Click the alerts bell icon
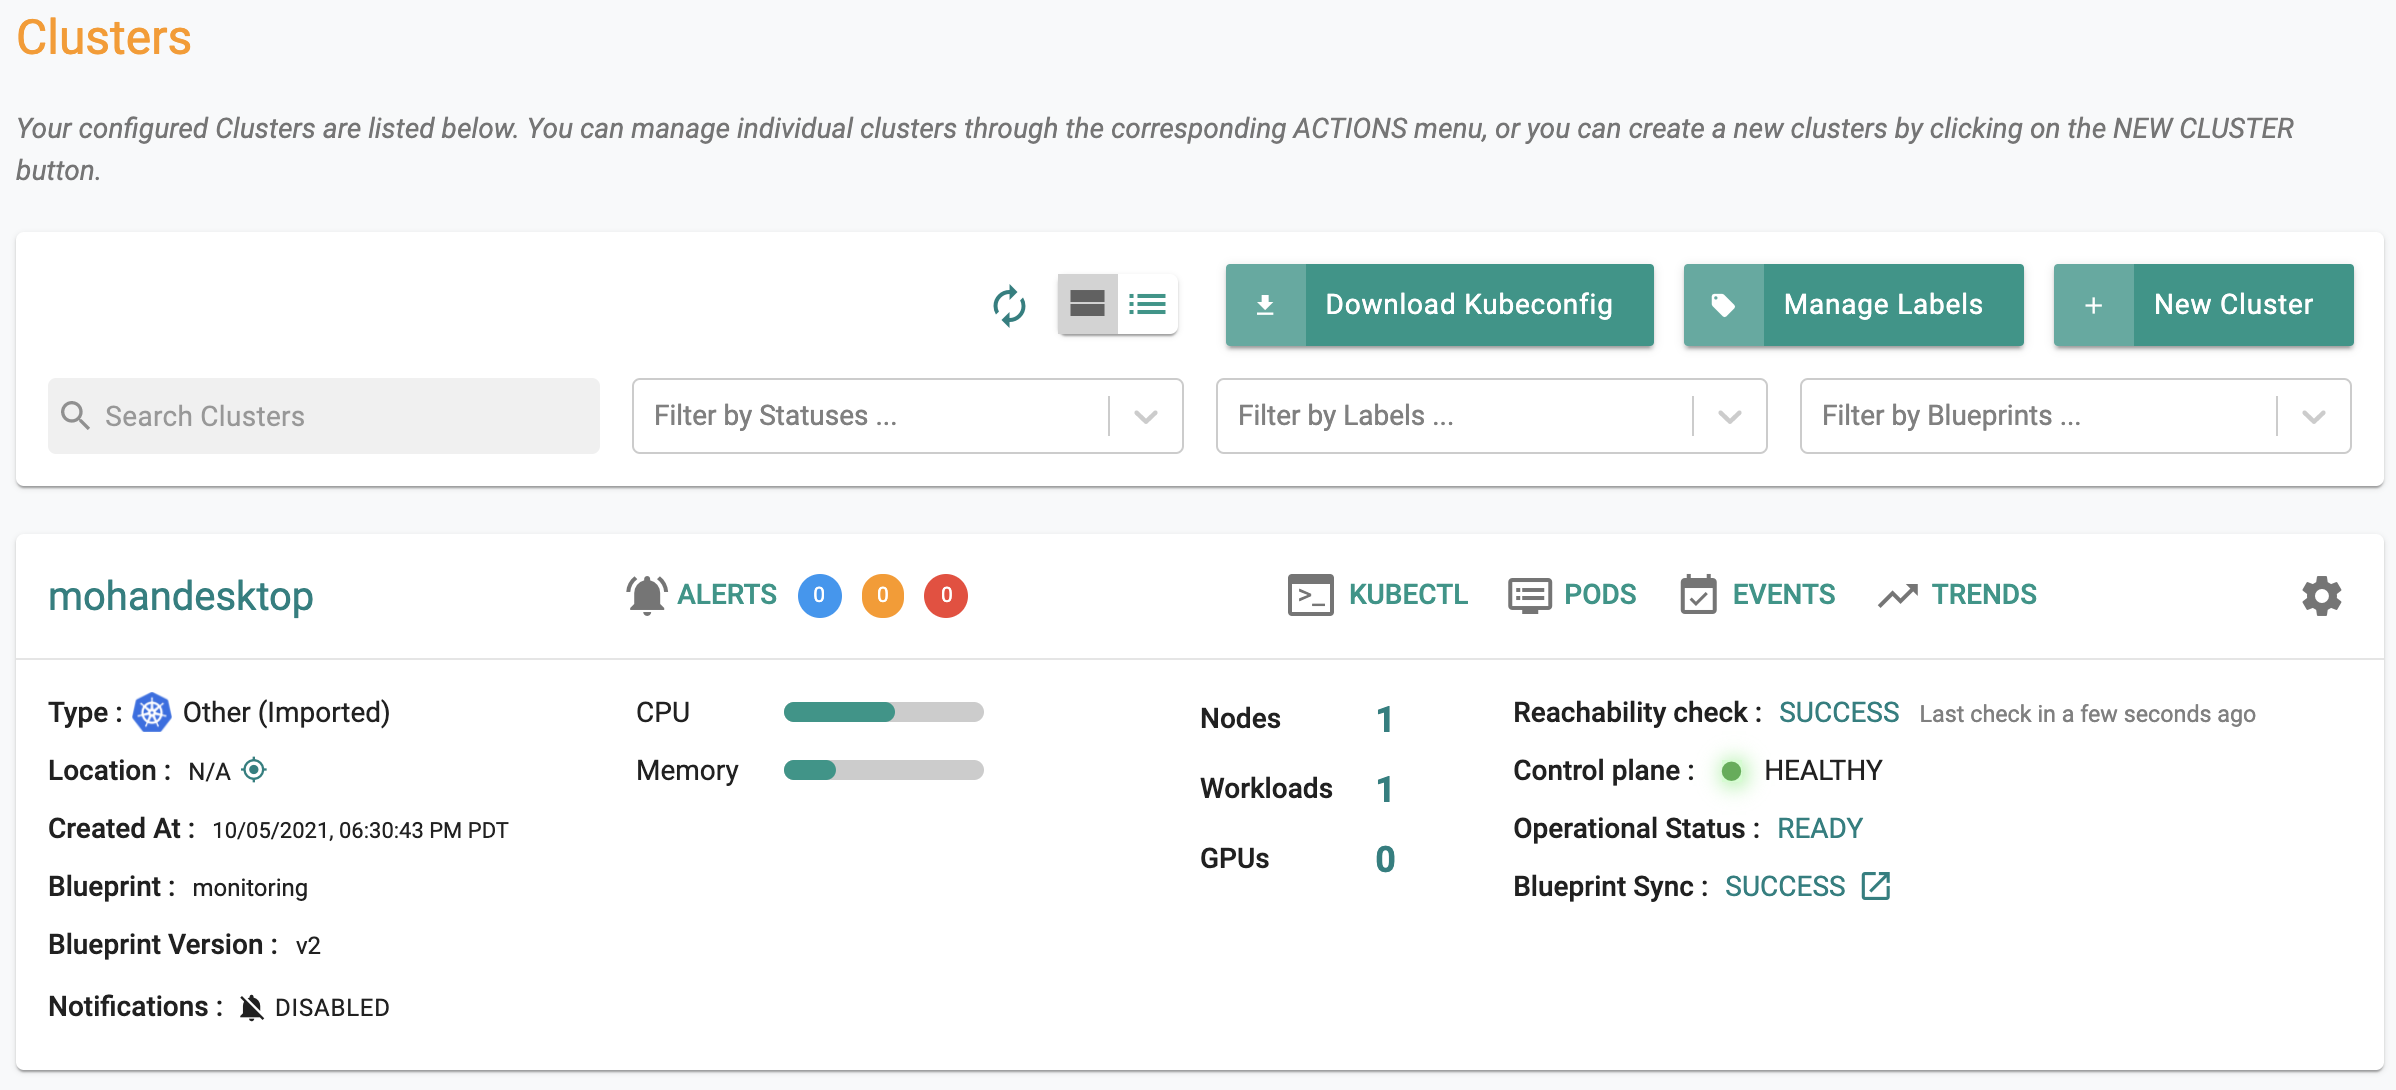 tap(647, 595)
